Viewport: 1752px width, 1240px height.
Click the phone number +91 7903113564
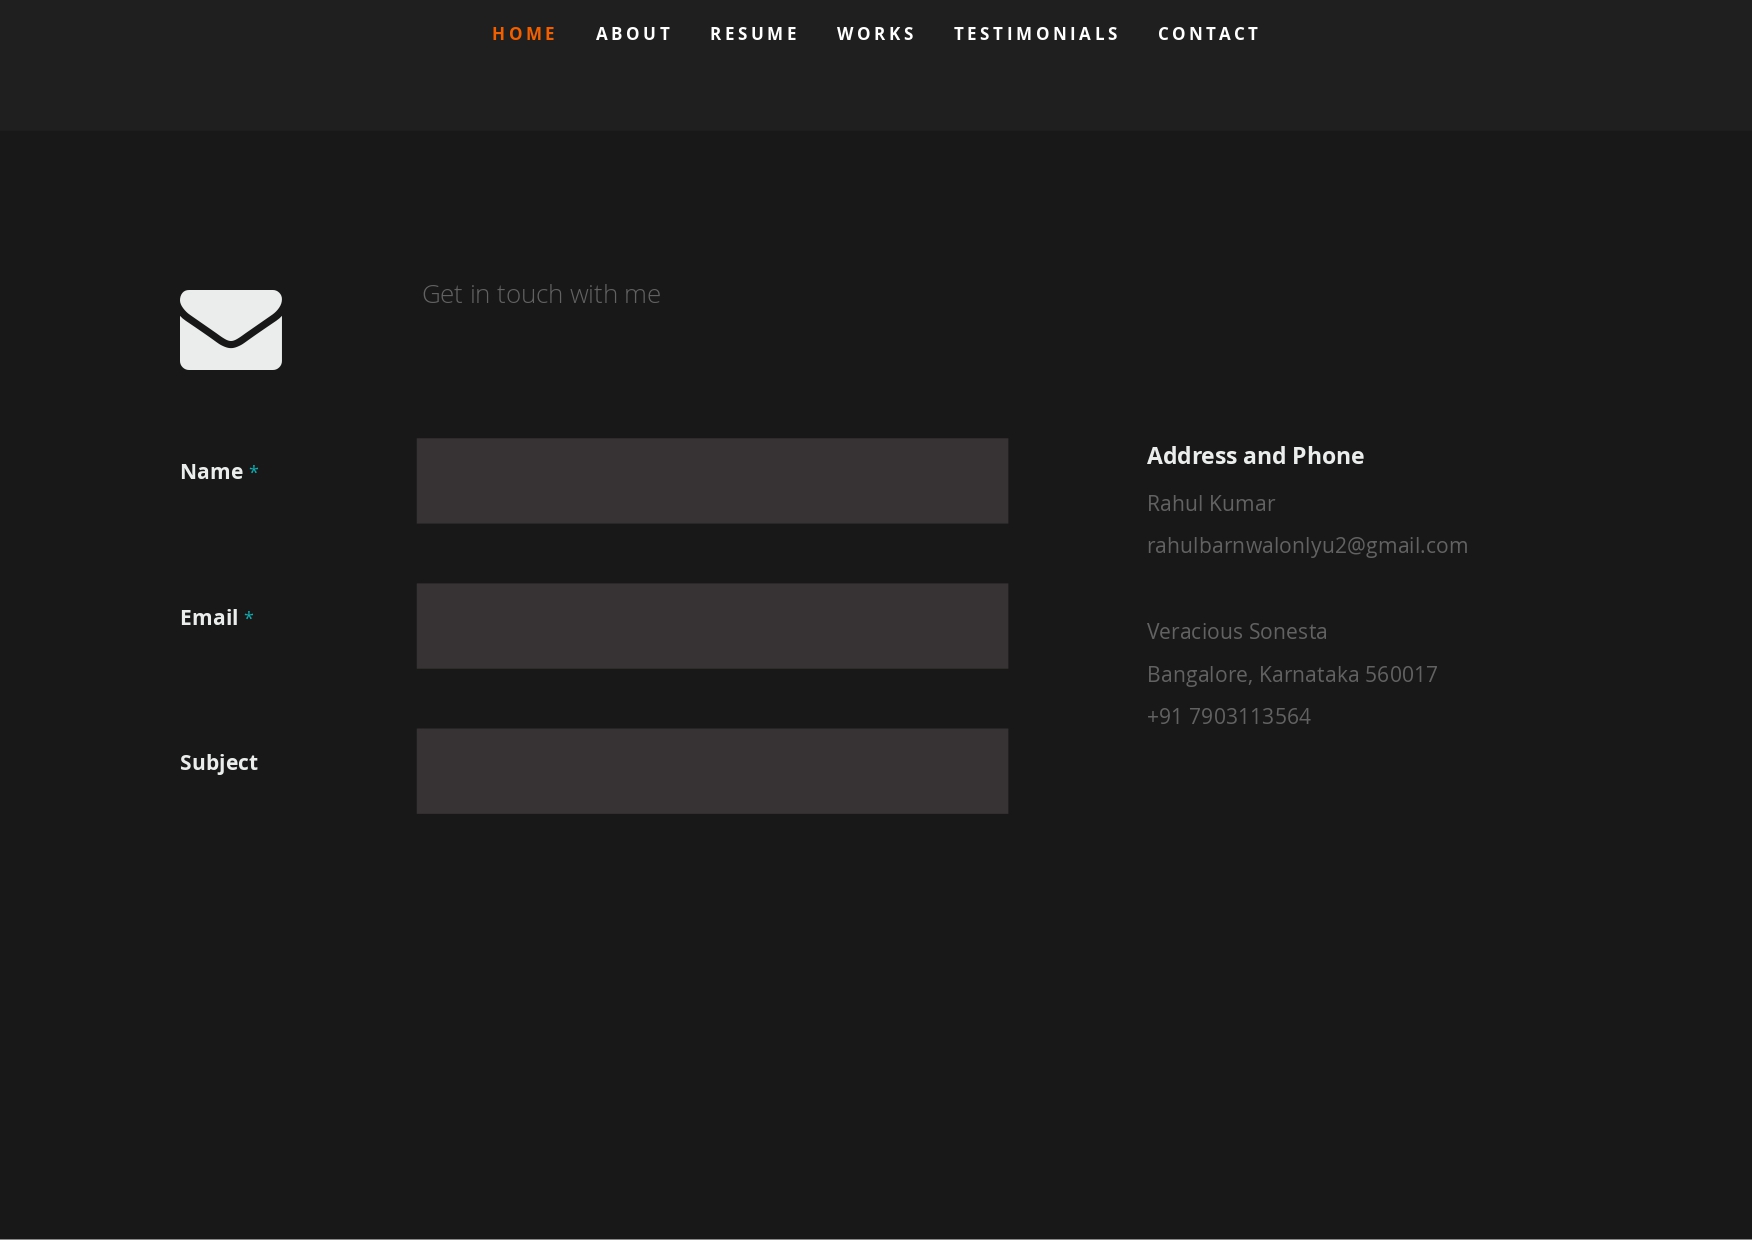click(x=1228, y=716)
